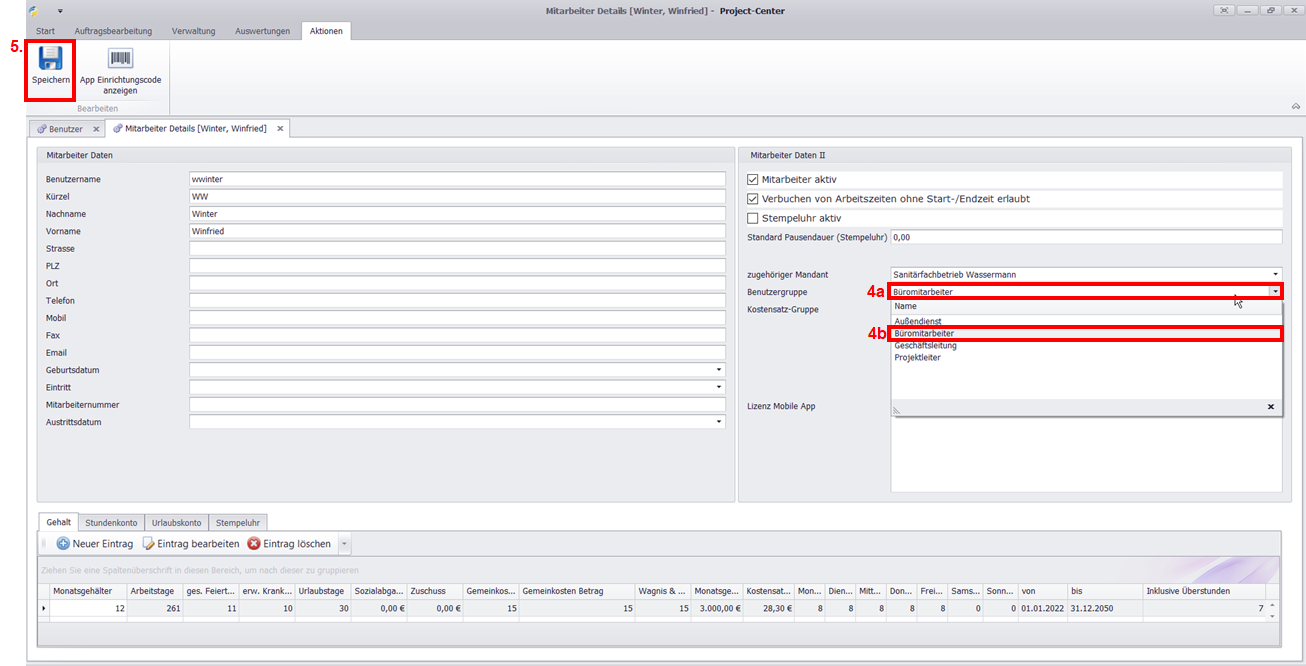The height and width of the screenshot is (666, 1306).
Task: Close the Mitarbeiter Details tab
Action: (280, 129)
